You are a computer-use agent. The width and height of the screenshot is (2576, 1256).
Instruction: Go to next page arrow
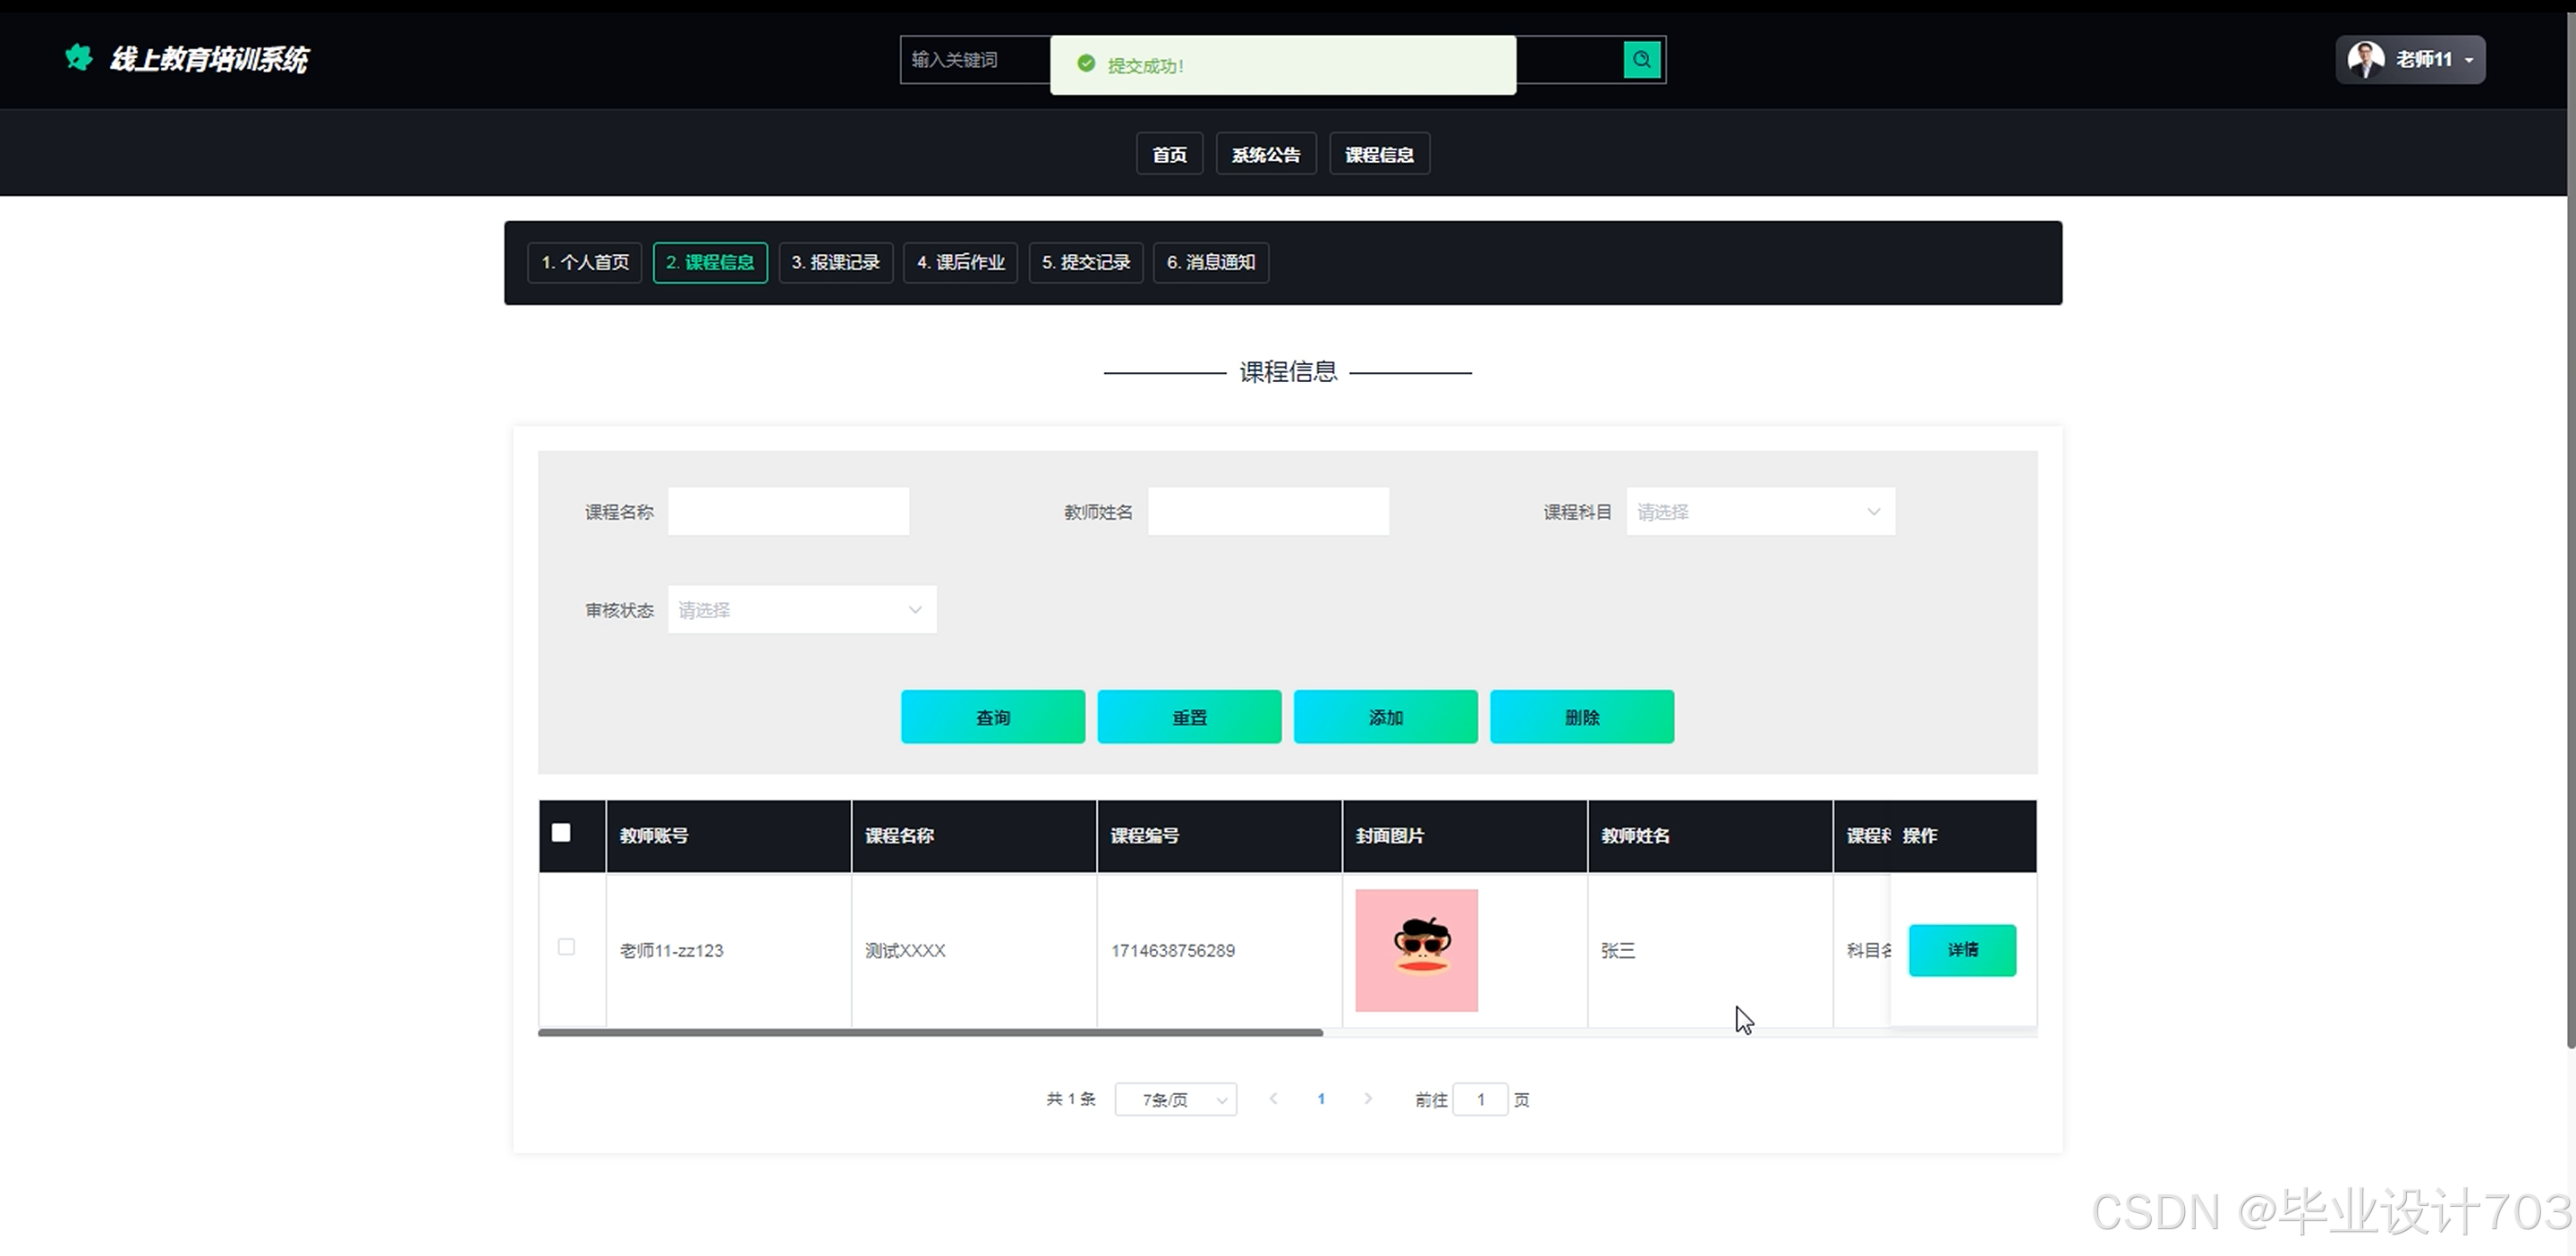[x=1368, y=1099]
